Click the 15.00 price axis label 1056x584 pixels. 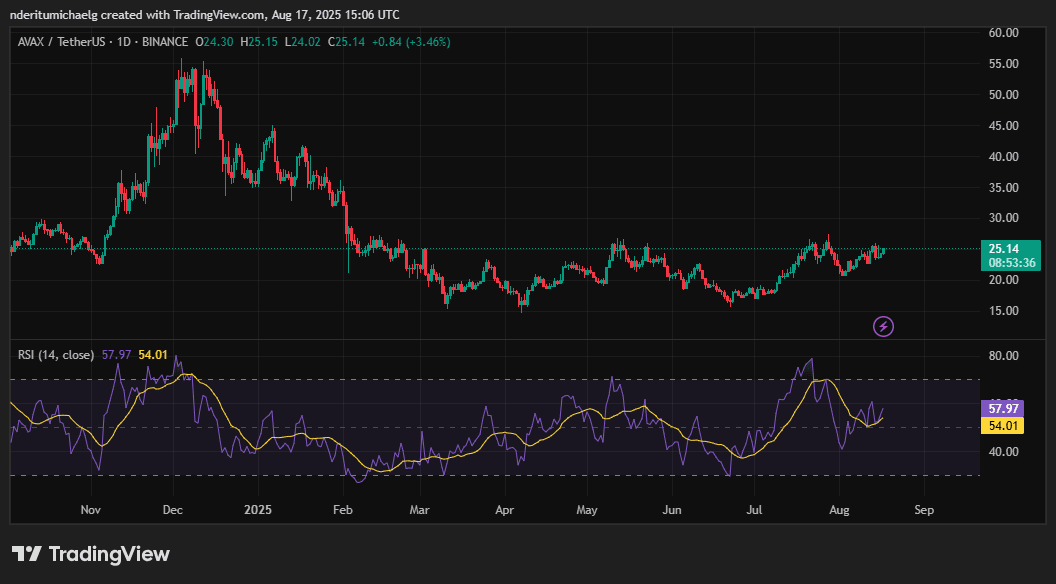pyautogui.click(x=1003, y=311)
